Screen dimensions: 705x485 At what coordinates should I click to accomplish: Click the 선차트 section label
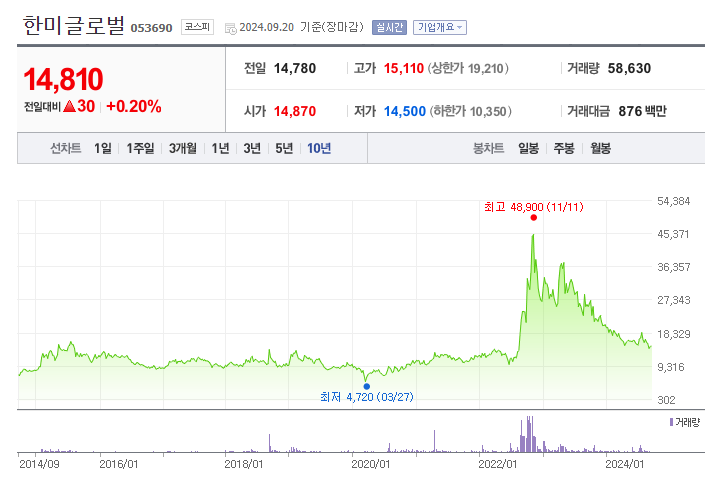[x=66, y=148]
